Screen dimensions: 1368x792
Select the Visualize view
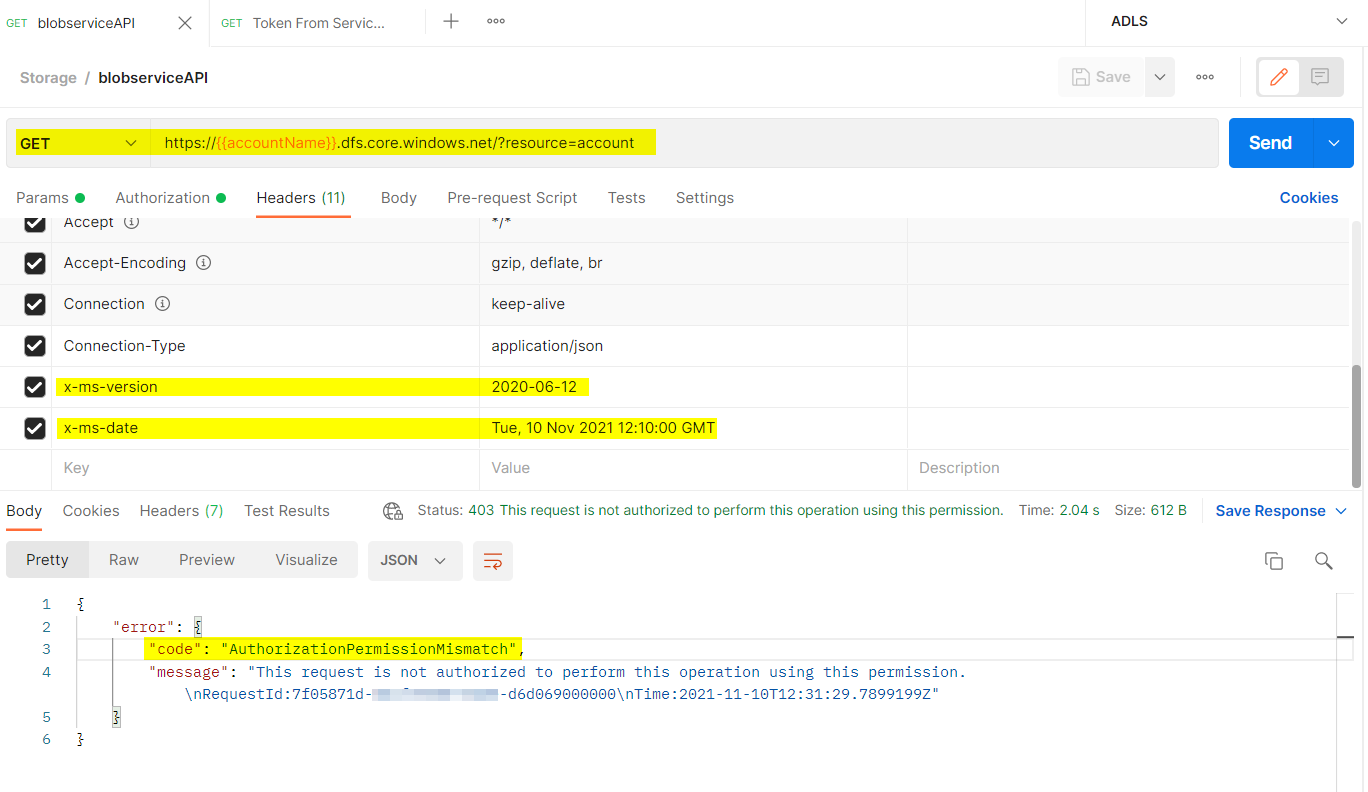pos(306,560)
